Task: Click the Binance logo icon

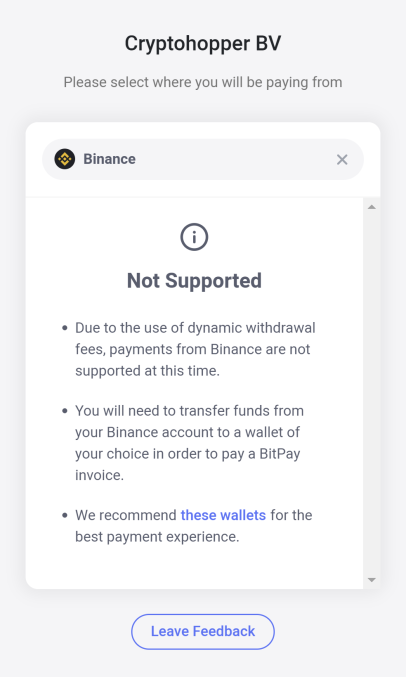Action: 65,159
